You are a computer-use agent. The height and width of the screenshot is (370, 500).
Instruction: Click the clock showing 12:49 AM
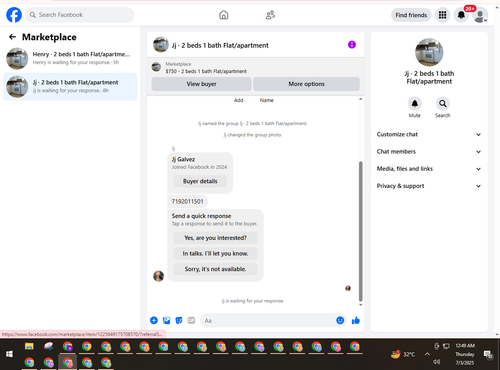[x=465, y=346]
